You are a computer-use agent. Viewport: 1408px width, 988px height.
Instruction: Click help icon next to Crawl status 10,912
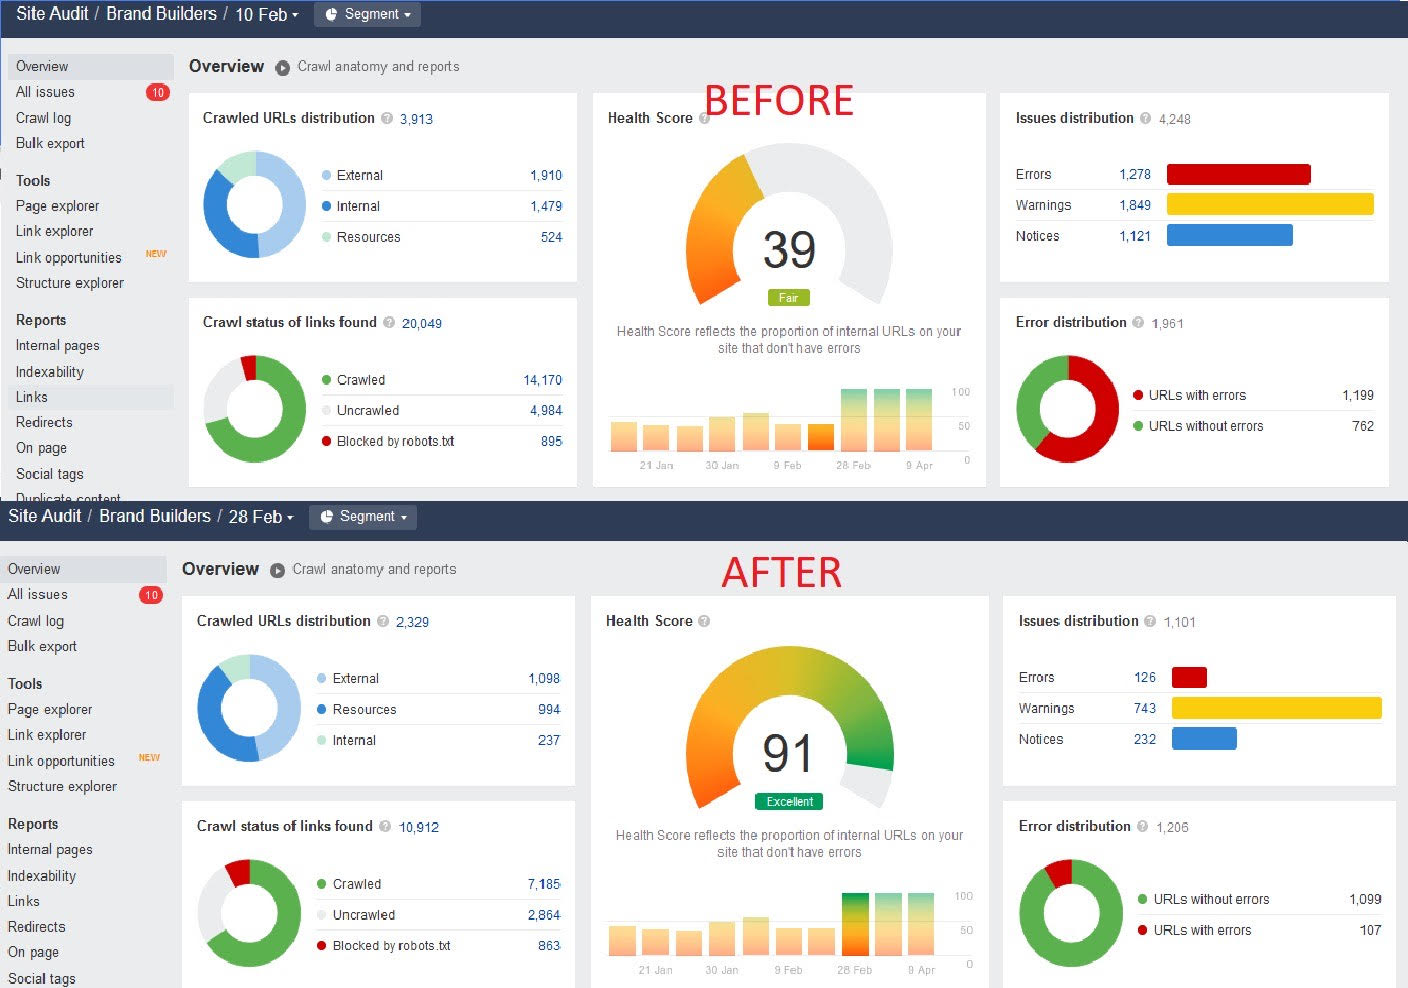[385, 826]
